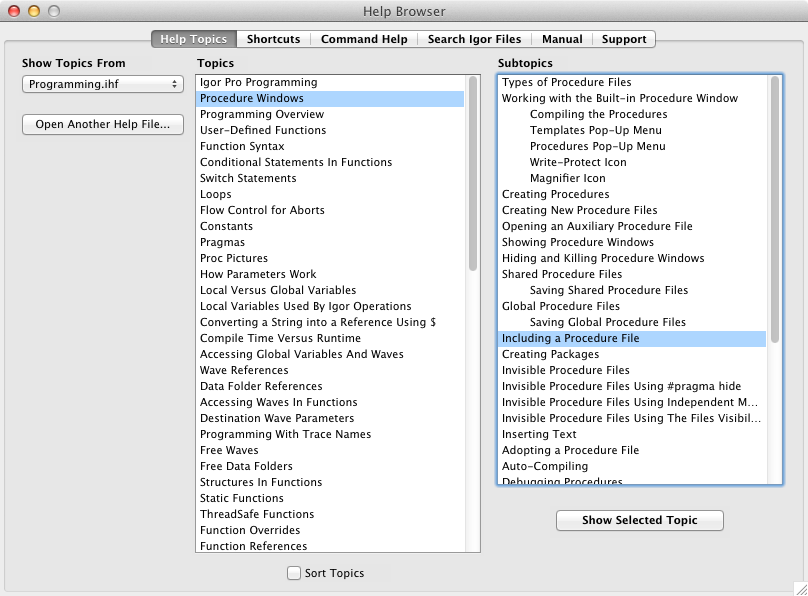
Task: Open the Programming.ihf help file dropdown
Action: 103,84
